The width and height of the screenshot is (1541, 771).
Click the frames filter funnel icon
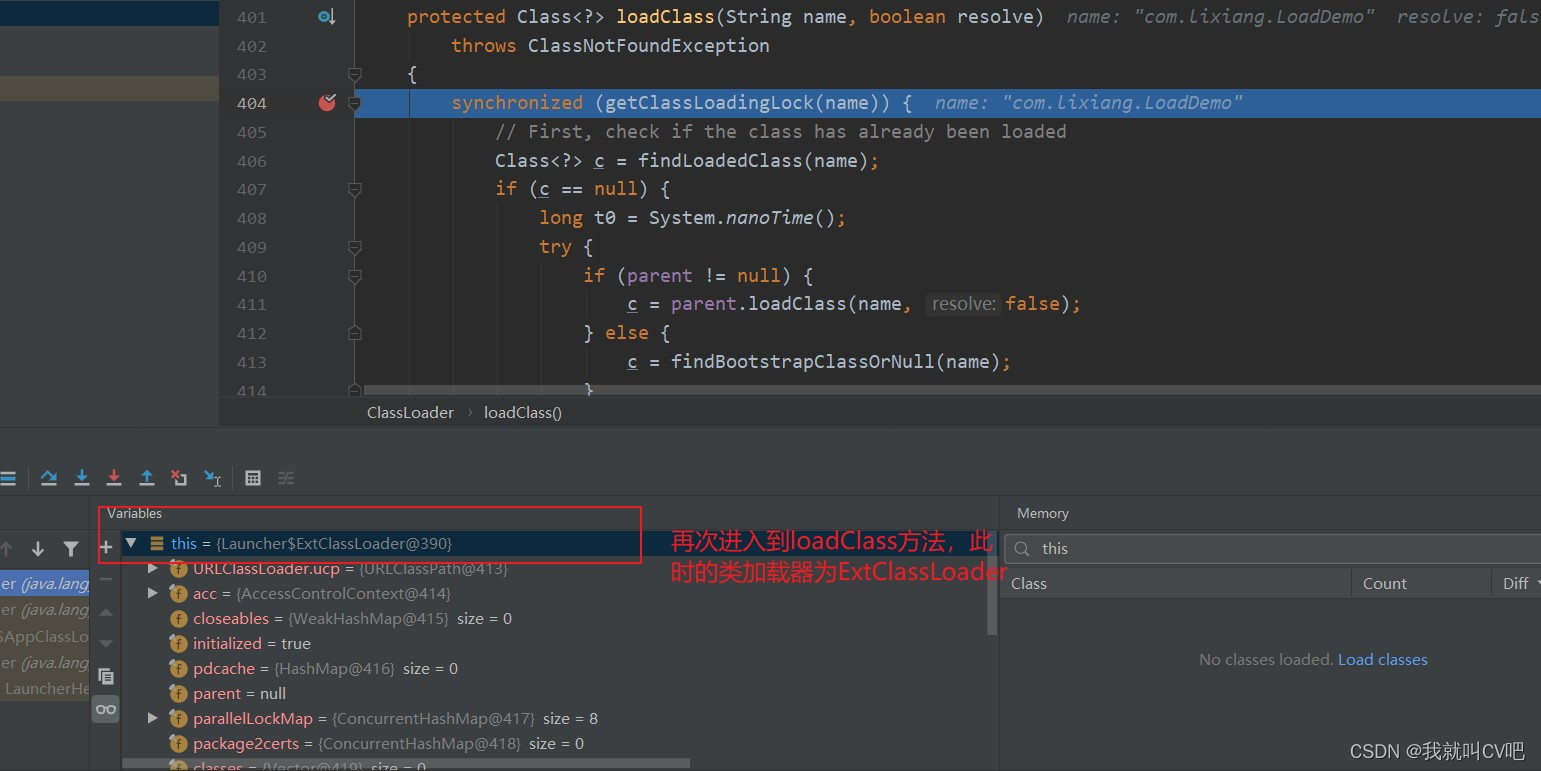(x=70, y=548)
